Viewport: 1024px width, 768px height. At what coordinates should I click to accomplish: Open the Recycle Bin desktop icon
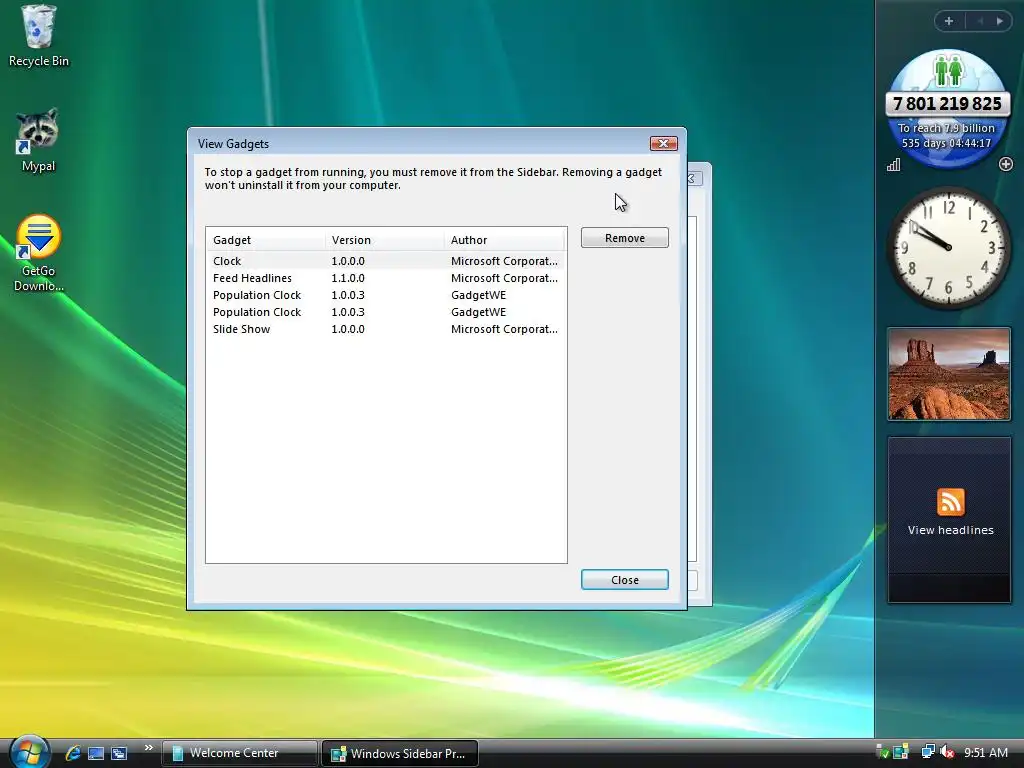tap(39, 36)
